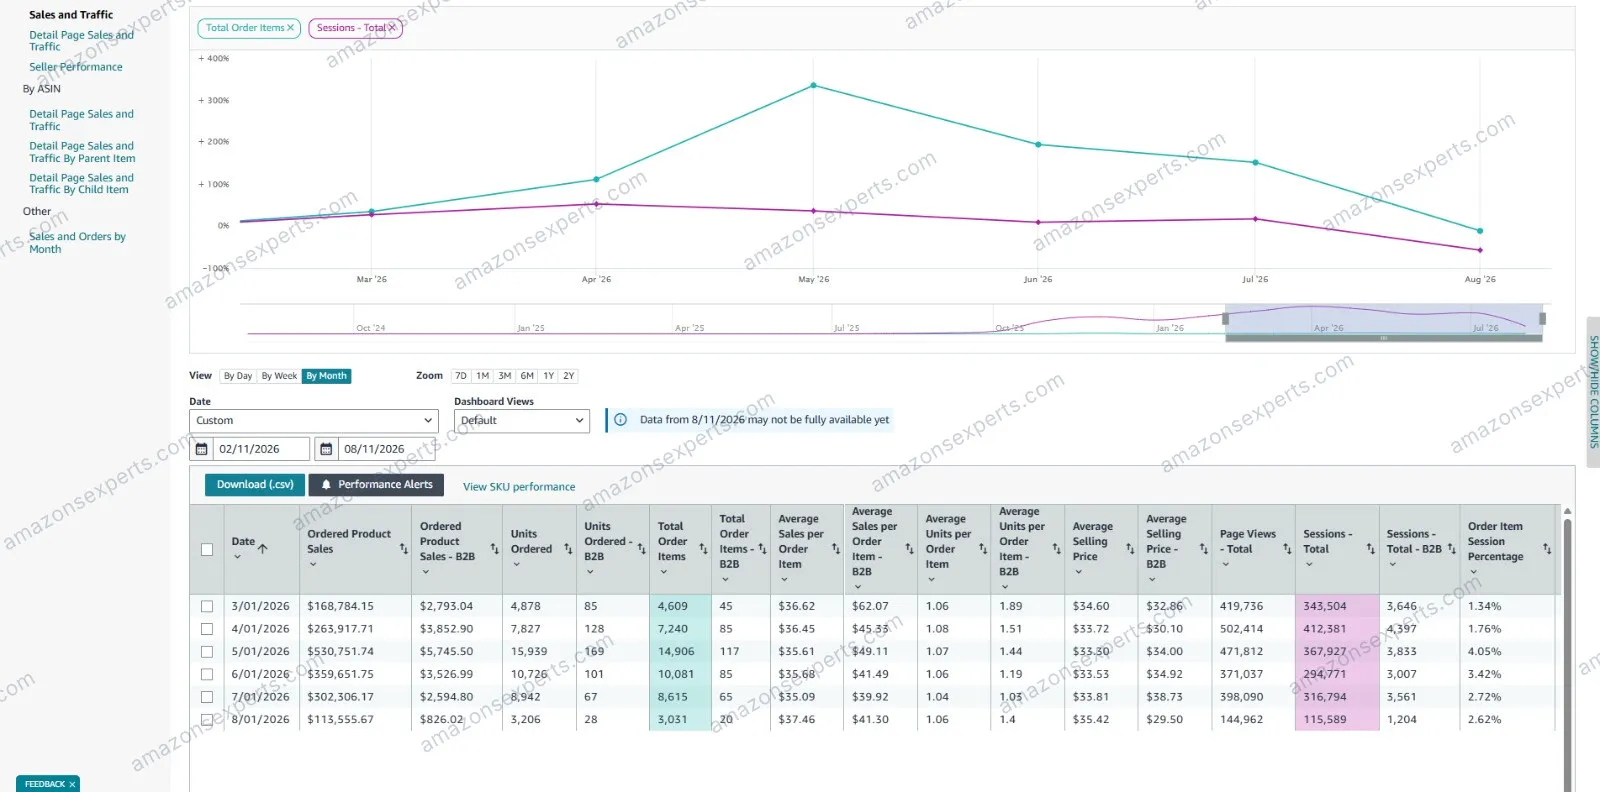
Task: Remove the Total Order Items chart metric
Action: [291, 28]
